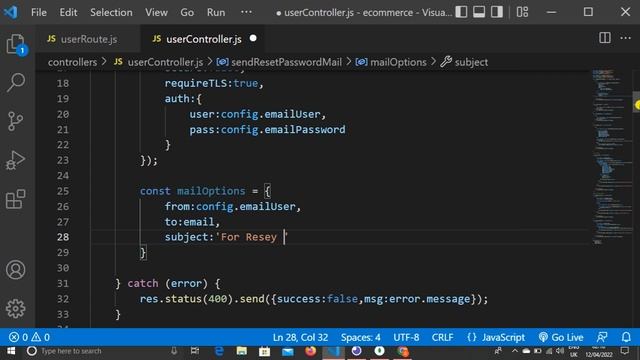Change indentation via Spaces: 4
This screenshot has height=360, width=640.
click(x=360, y=337)
